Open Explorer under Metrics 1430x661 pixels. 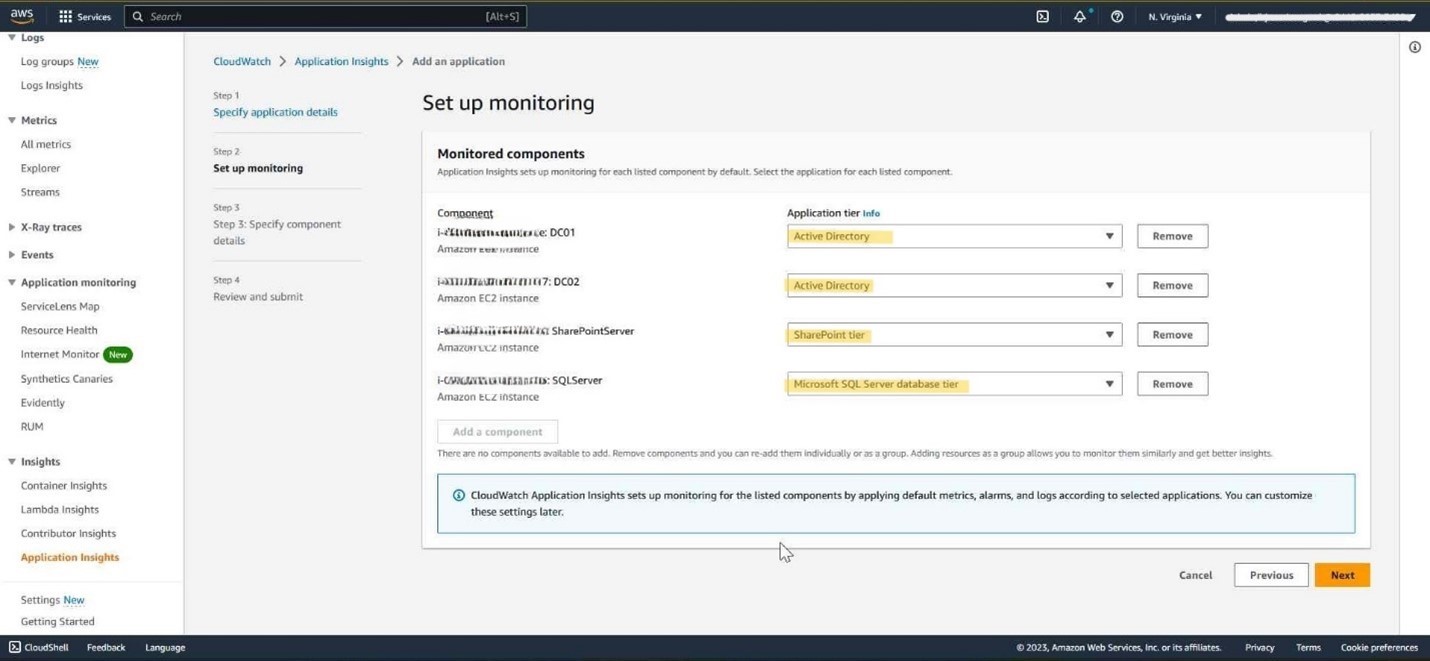40,168
